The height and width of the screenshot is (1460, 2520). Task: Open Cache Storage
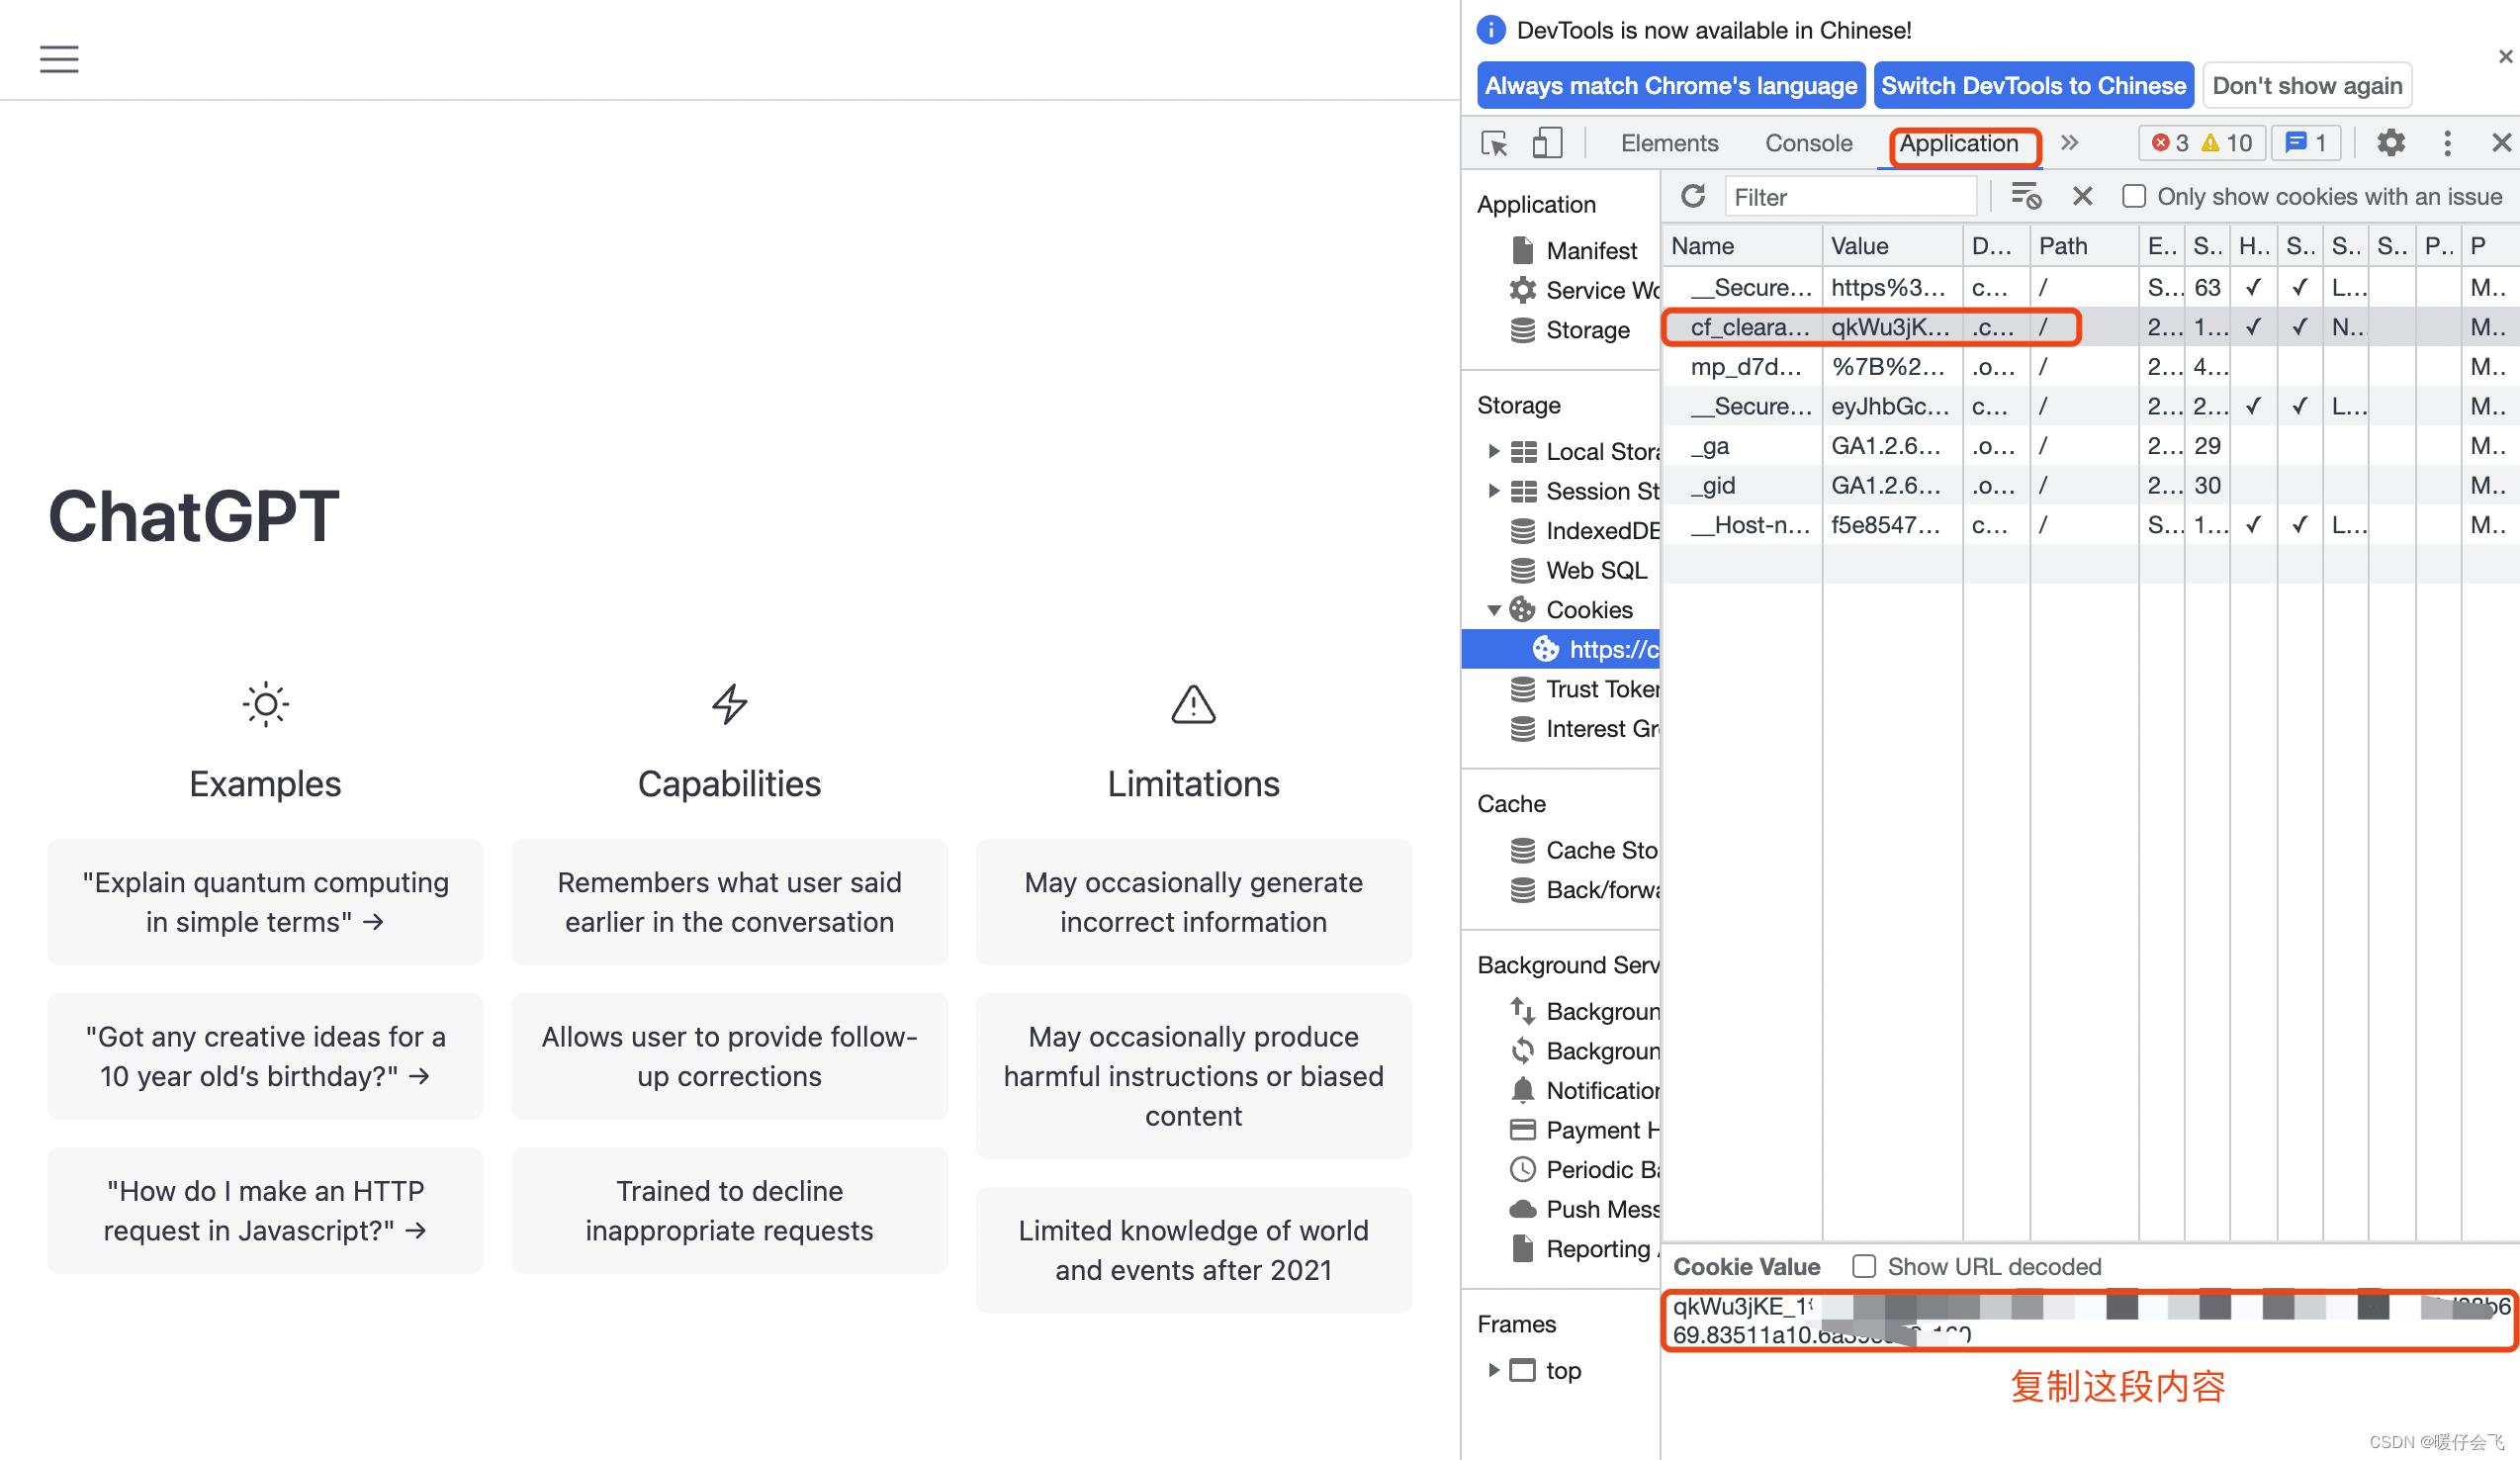[x=1584, y=850]
